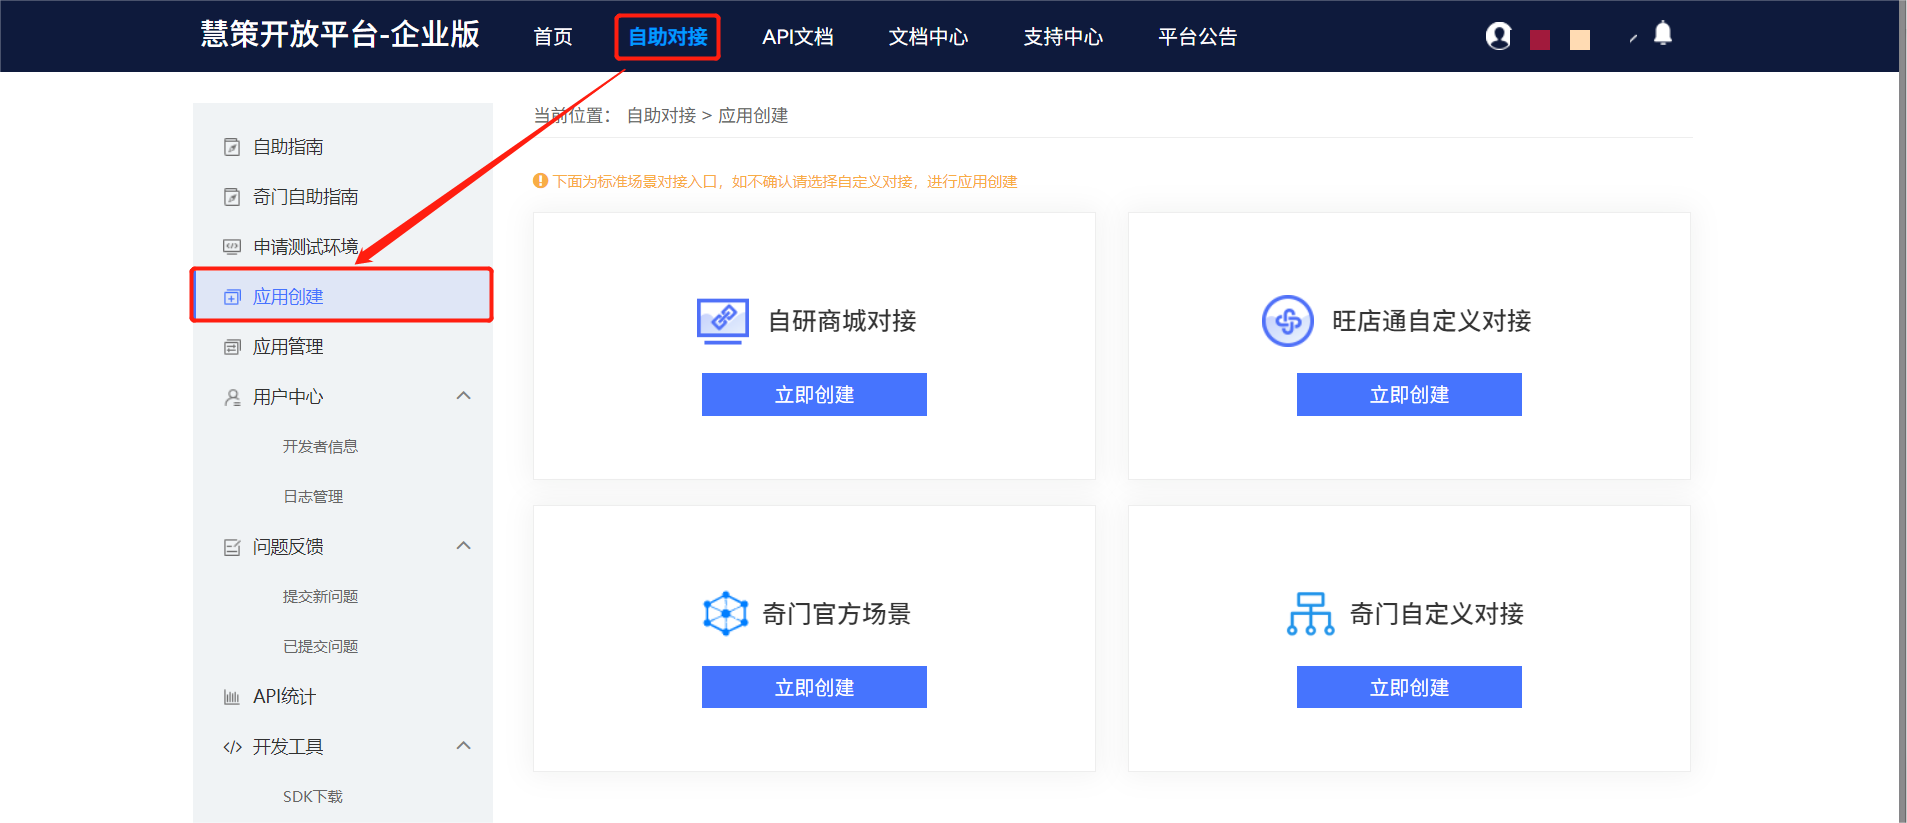Click the user avatar icon in header

point(1498,36)
